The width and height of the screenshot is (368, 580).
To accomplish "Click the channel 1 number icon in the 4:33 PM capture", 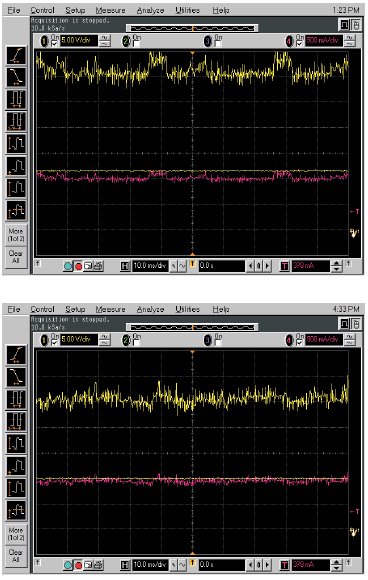I will (x=45, y=340).
